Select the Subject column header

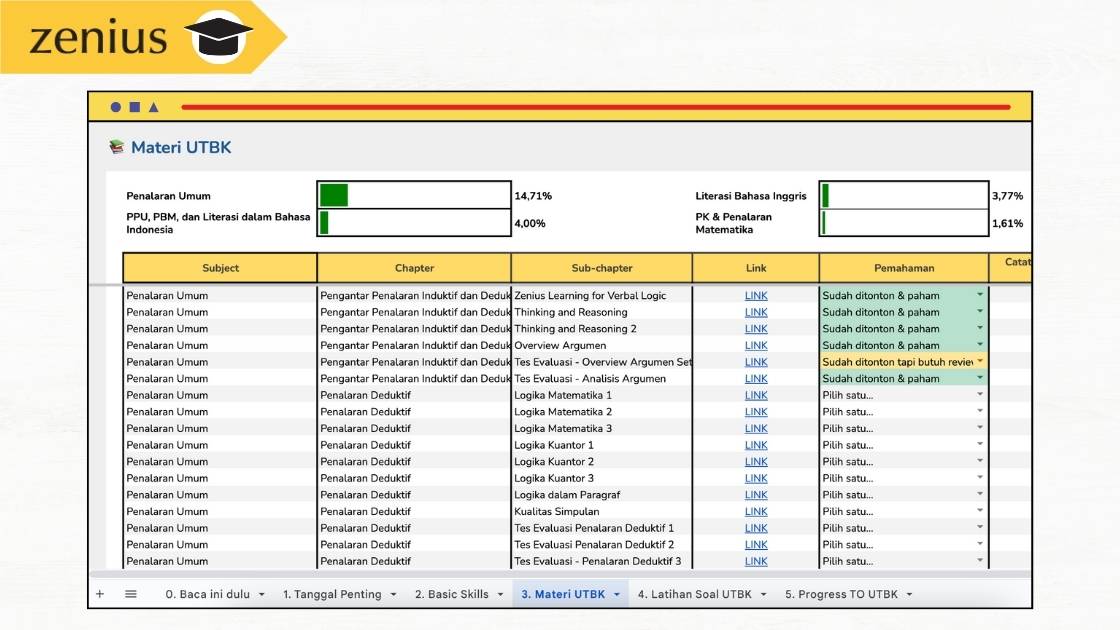click(x=220, y=268)
